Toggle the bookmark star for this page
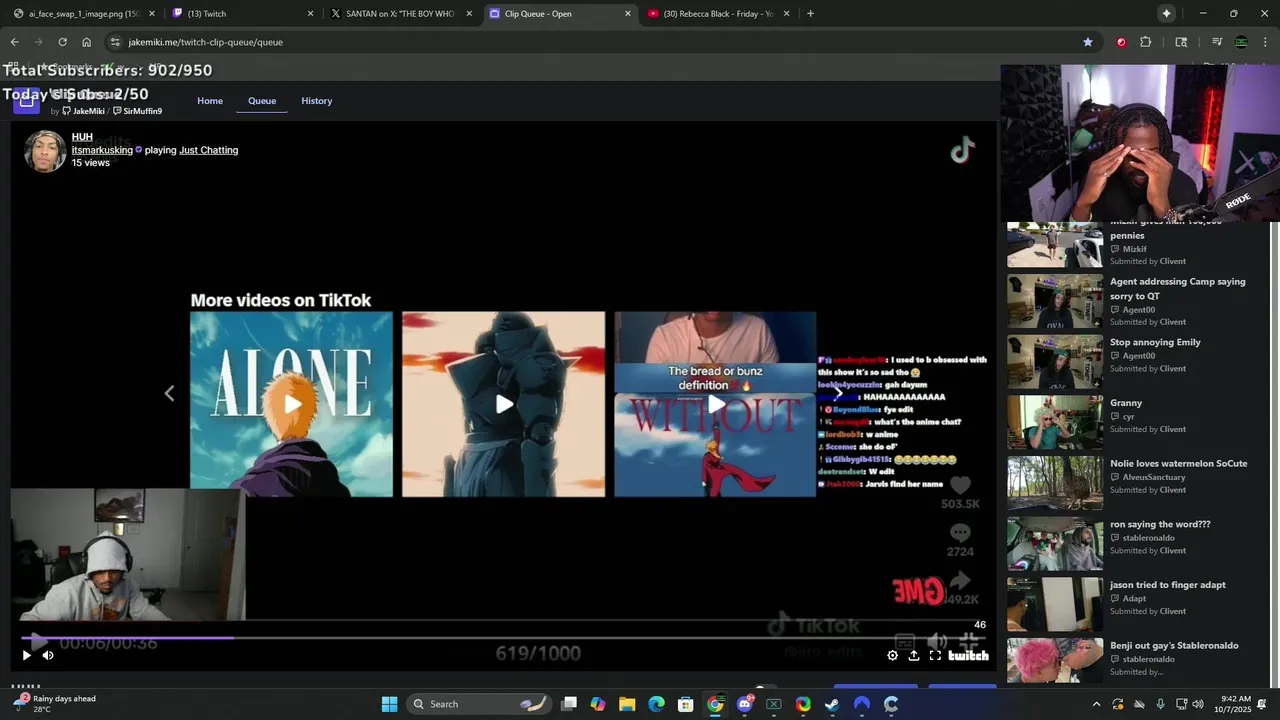1280x720 pixels. tap(1087, 42)
